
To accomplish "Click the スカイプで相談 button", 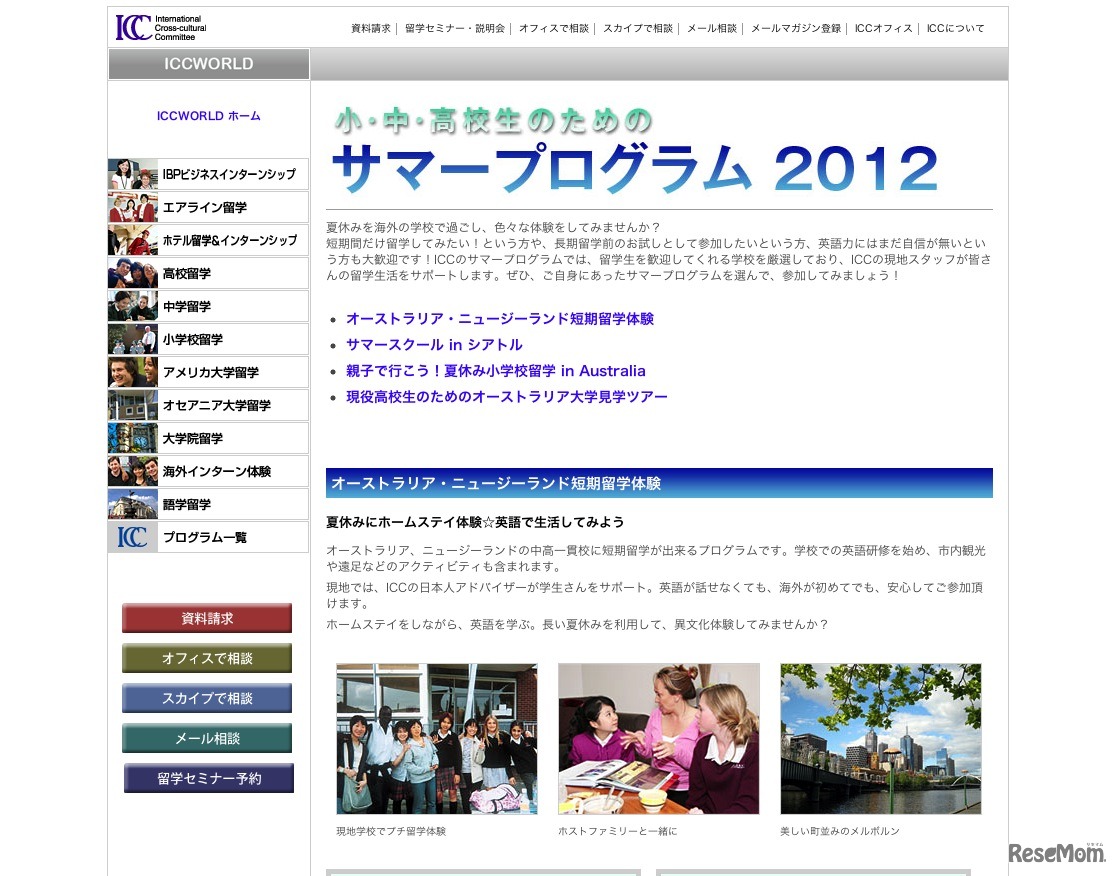I will tap(207, 698).
